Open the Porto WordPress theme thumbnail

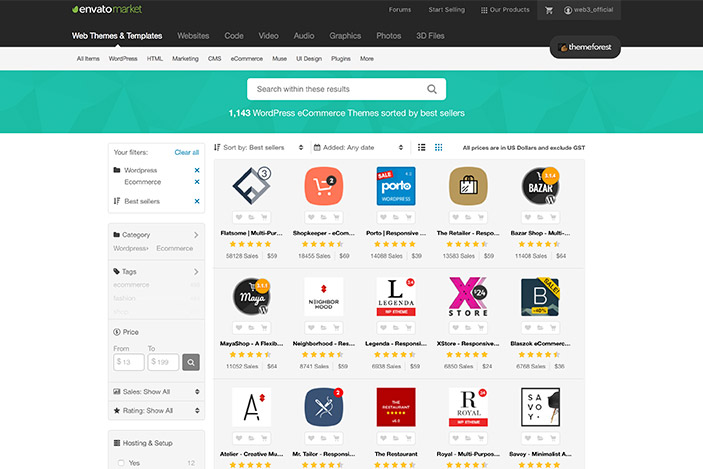(396, 186)
